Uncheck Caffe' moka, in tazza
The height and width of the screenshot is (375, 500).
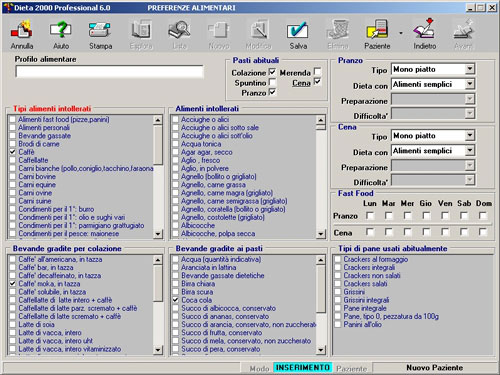(13, 284)
